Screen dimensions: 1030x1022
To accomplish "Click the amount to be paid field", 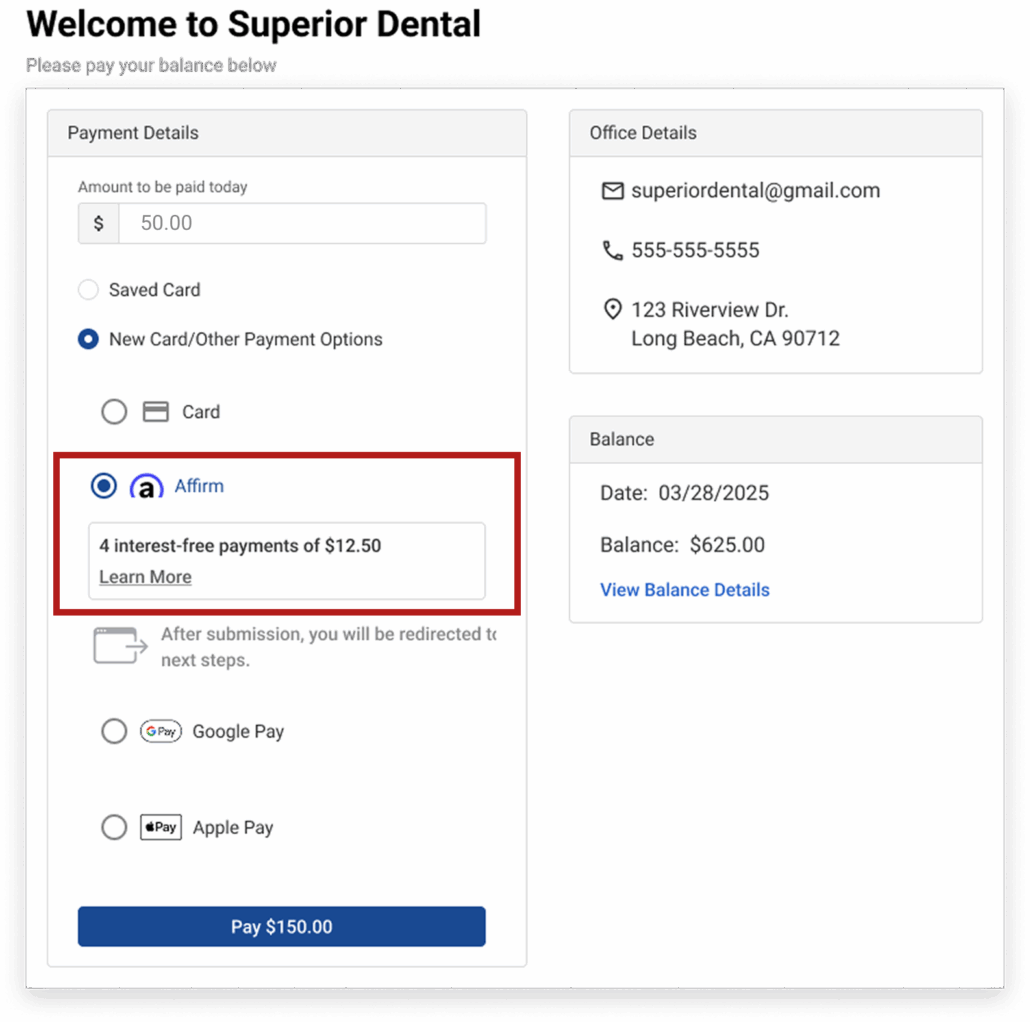I will point(301,224).
